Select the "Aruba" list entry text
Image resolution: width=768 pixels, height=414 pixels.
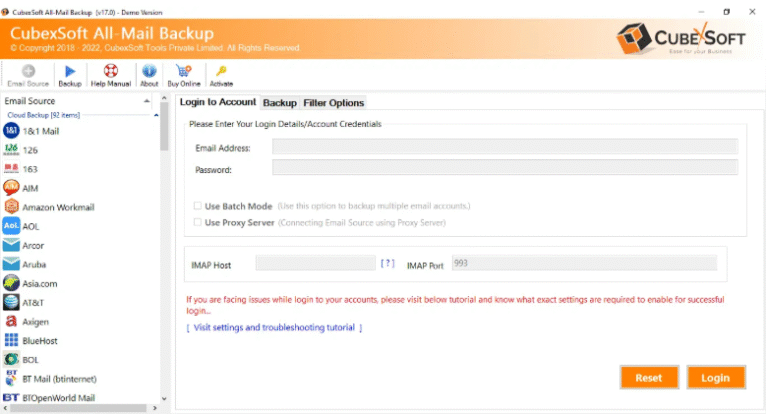click(34, 265)
